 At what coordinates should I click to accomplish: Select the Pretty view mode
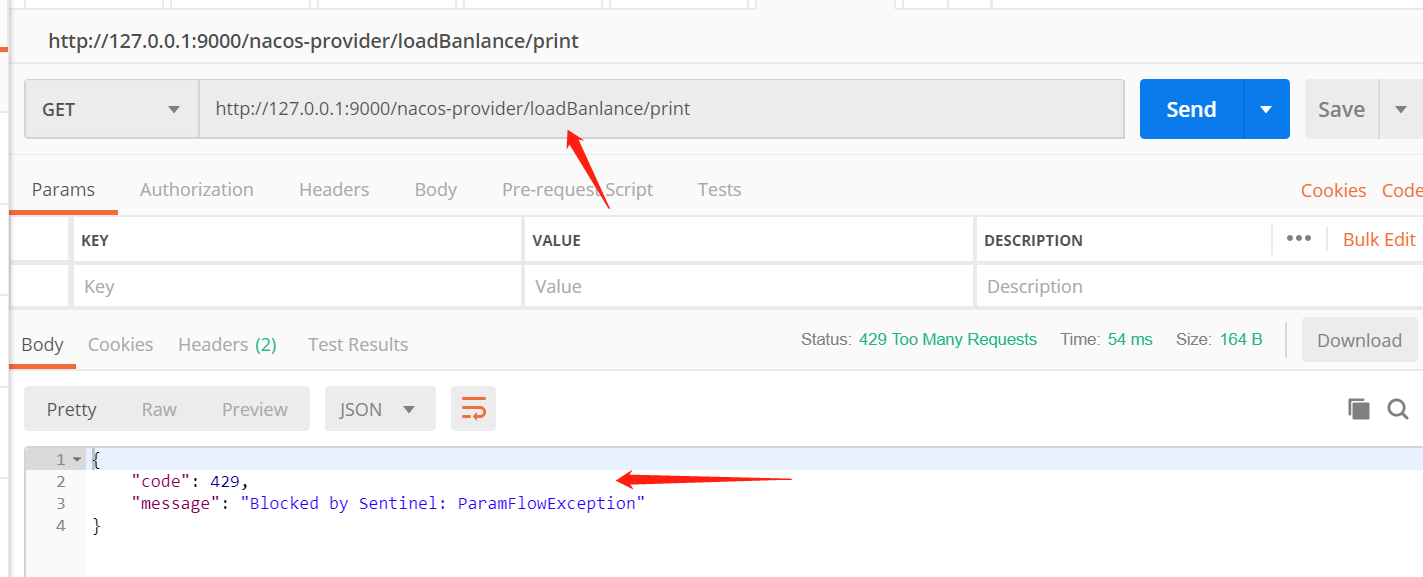[72, 409]
